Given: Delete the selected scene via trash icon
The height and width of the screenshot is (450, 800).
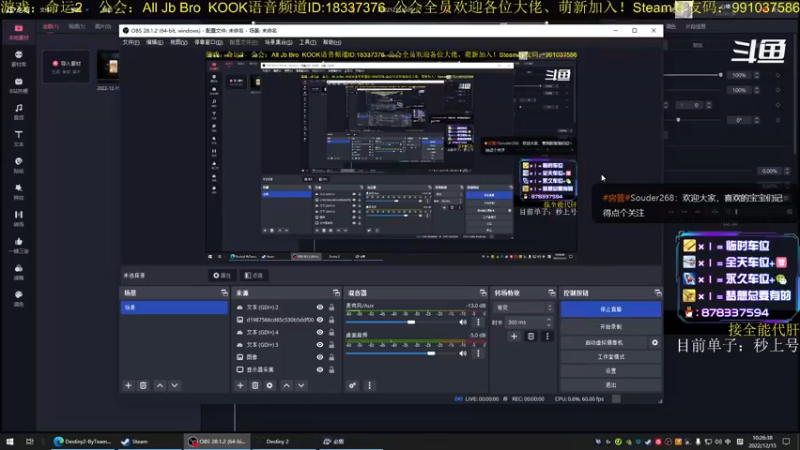Looking at the screenshot, I should pos(143,385).
